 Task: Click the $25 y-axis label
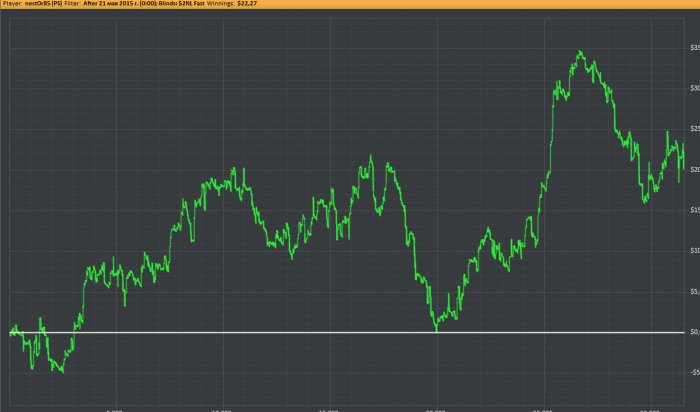coord(695,129)
